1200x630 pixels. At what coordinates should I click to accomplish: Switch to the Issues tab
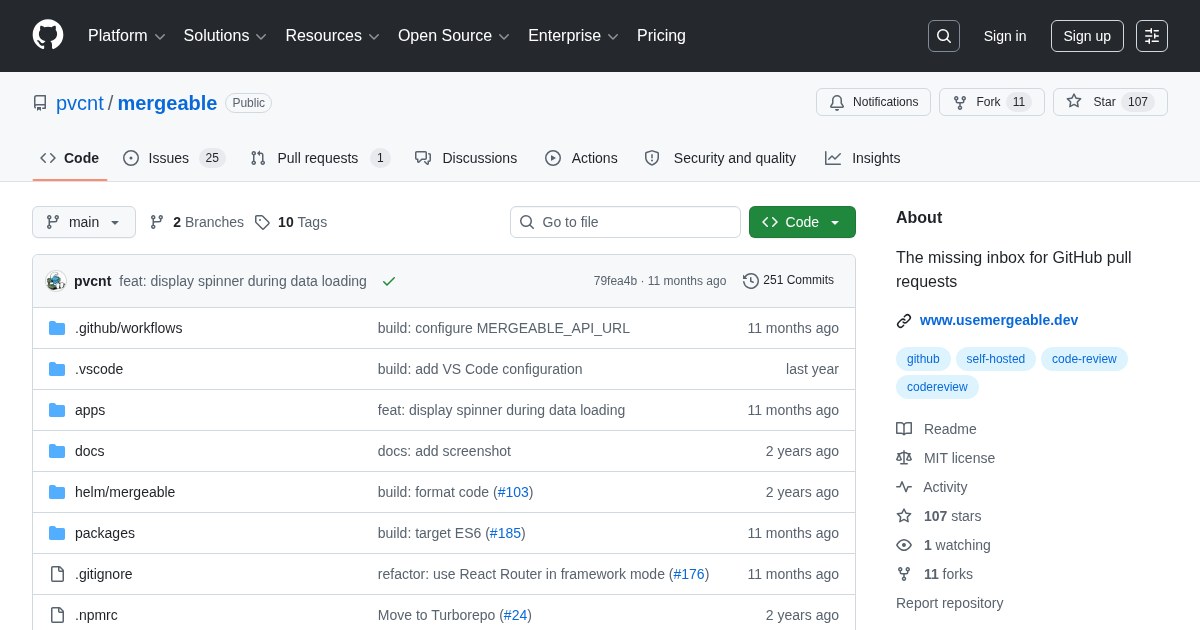click(x=174, y=158)
